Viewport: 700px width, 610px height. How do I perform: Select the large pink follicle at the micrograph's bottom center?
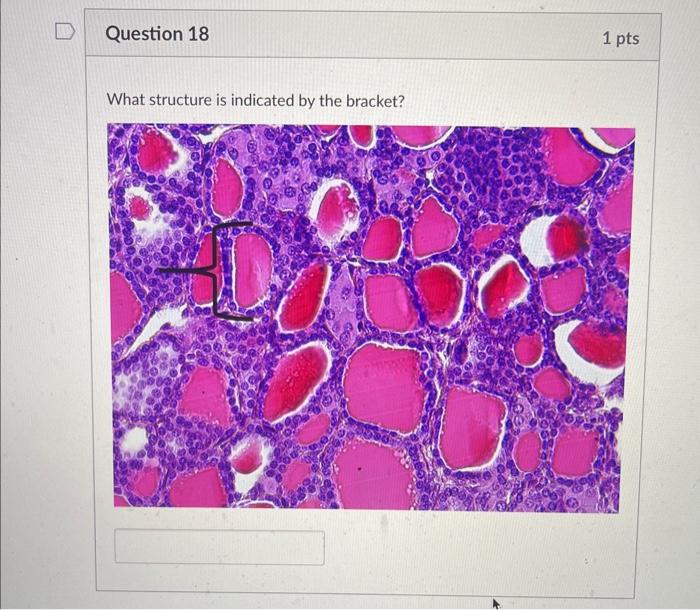tap(373, 473)
